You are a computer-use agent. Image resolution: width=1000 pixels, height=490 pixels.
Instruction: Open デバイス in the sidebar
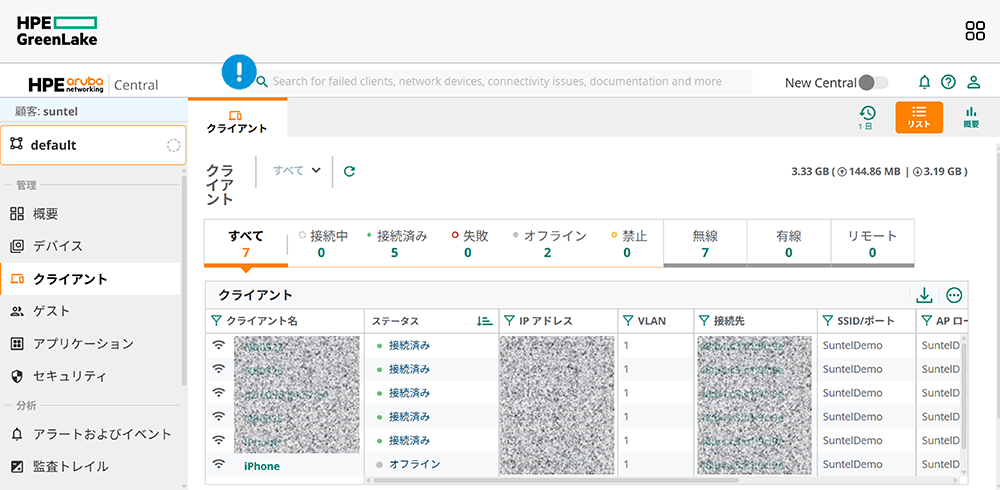click(91, 246)
